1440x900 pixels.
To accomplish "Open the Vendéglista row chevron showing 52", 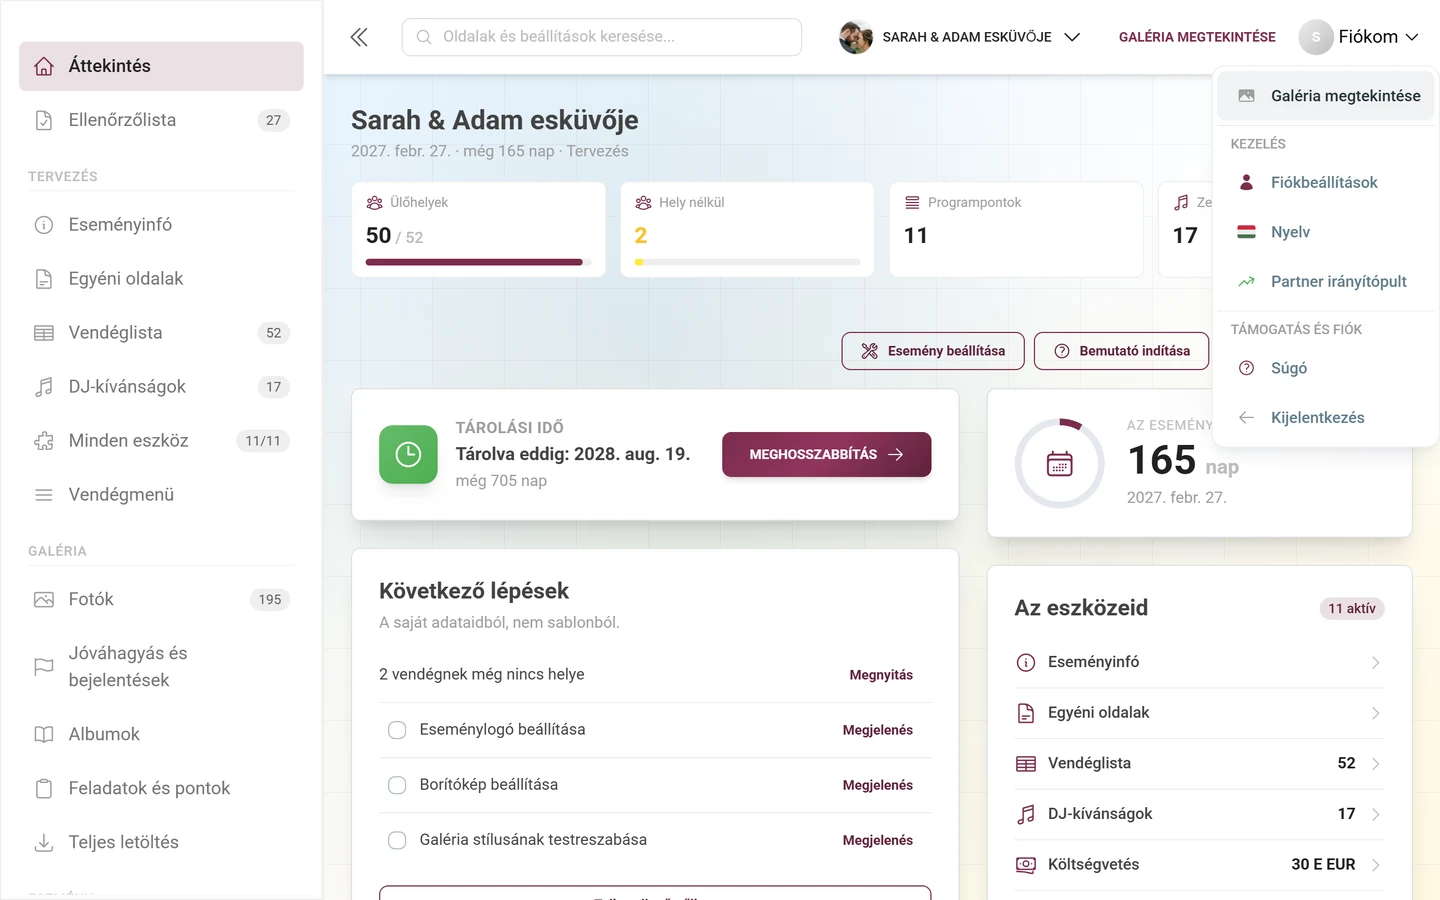I will tap(1376, 764).
